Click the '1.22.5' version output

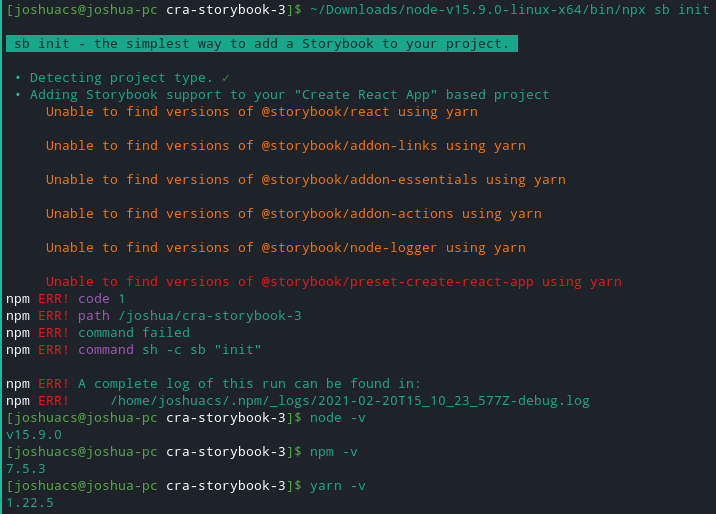pos(30,503)
